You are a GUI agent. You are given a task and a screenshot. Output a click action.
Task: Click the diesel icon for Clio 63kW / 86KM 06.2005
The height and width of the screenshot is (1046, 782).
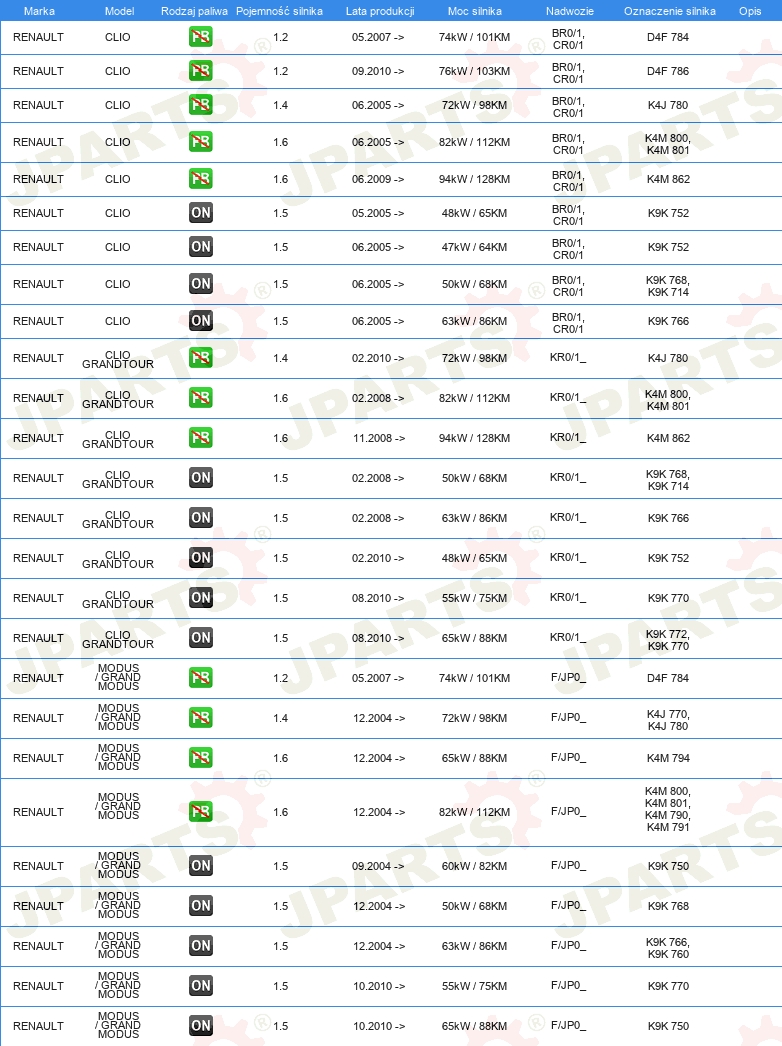[201, 321]
